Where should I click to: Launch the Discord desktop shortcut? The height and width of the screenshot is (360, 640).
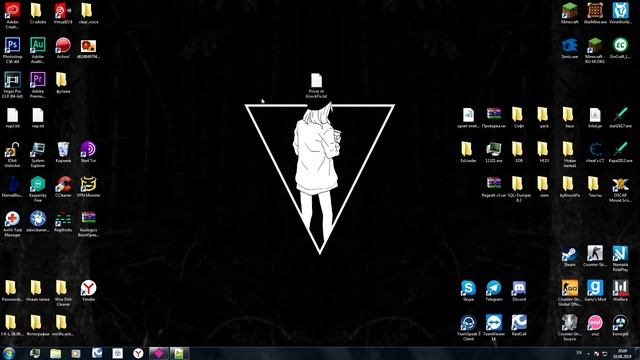519,290
